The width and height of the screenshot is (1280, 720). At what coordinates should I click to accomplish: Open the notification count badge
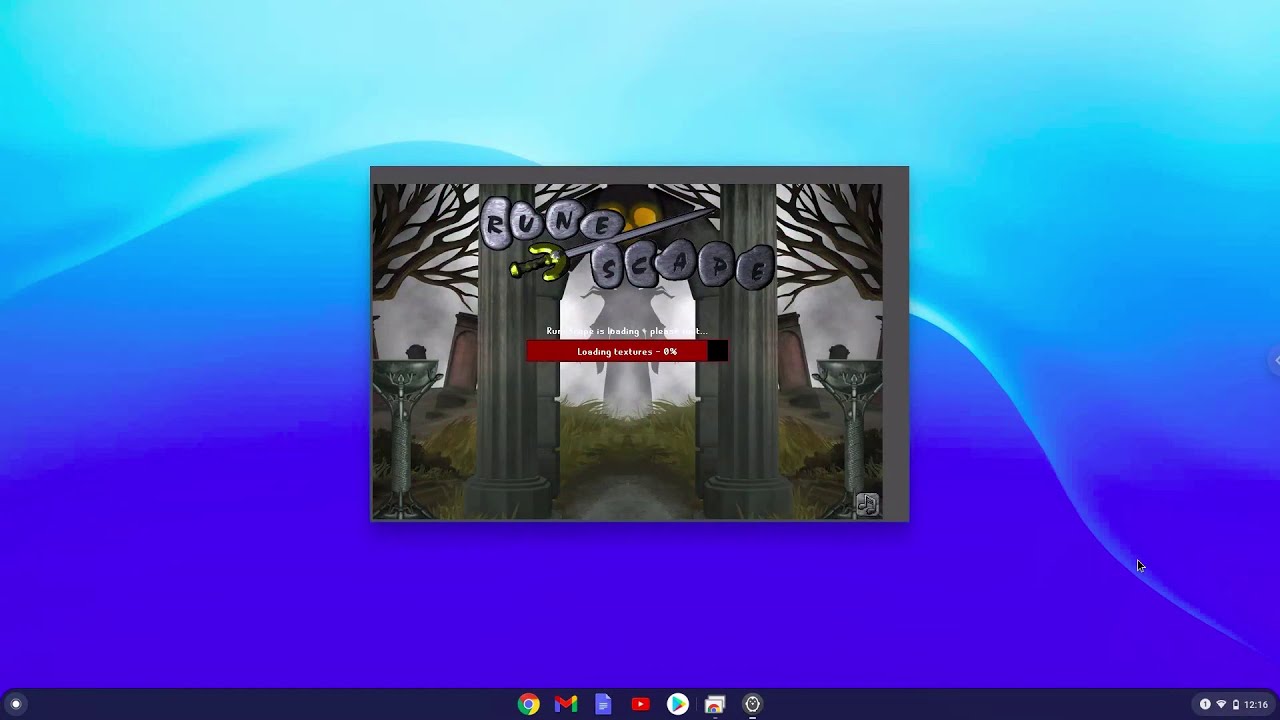(x=1205, y=704)
